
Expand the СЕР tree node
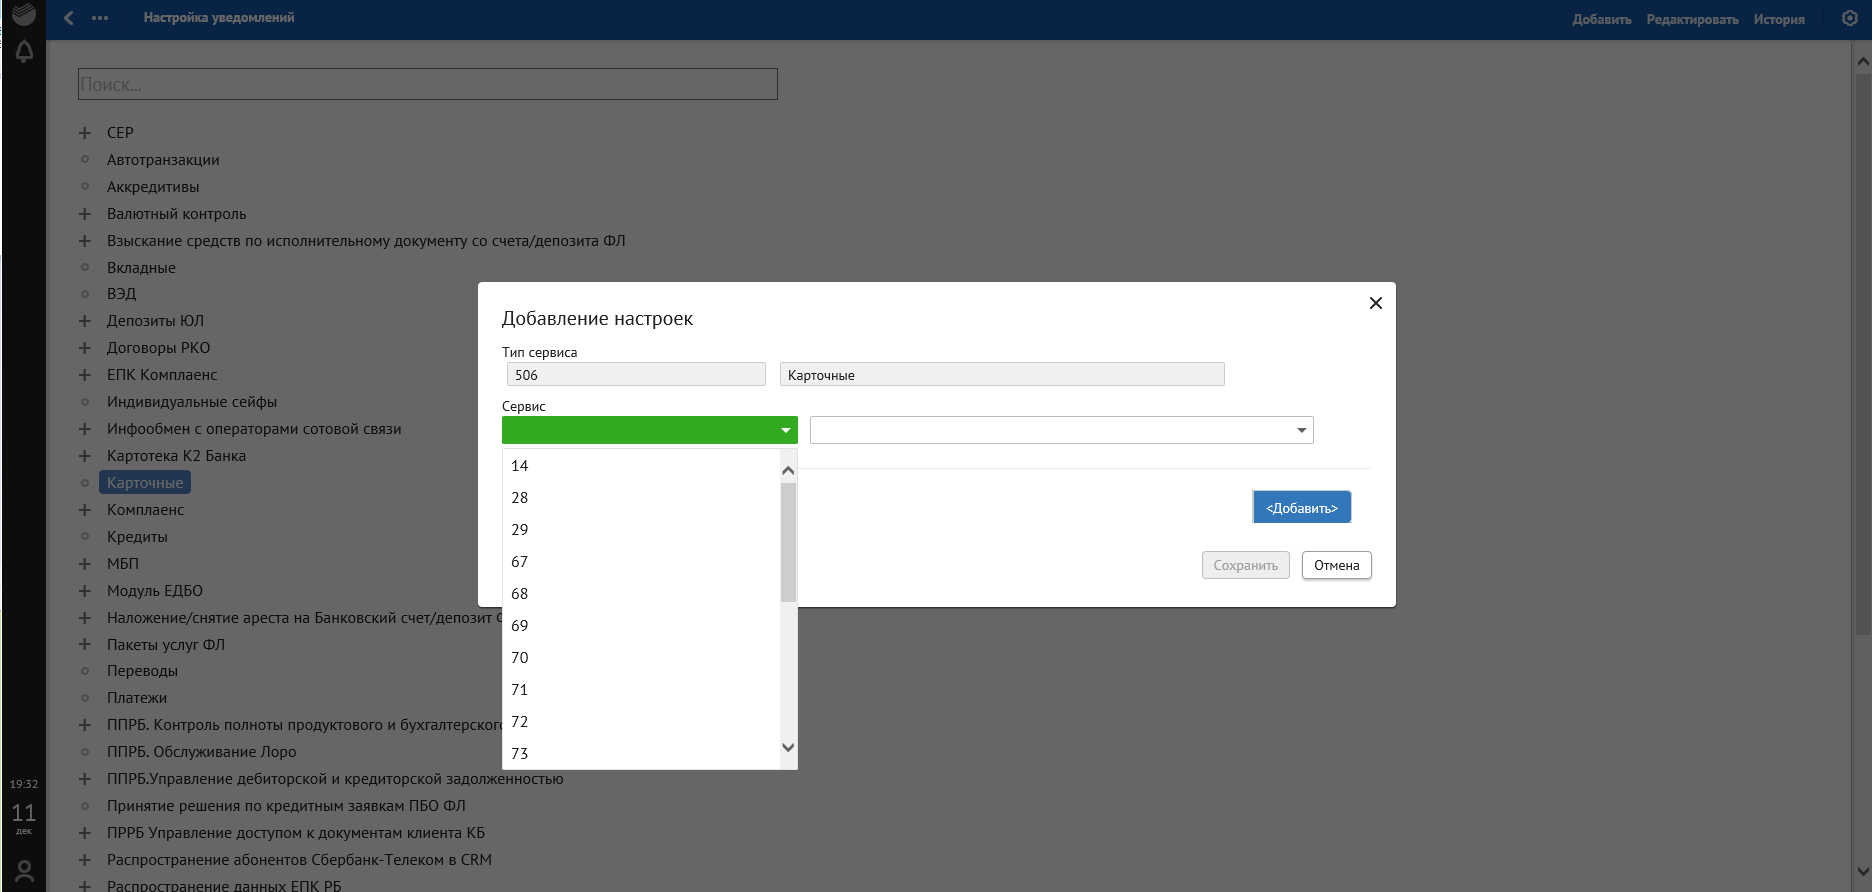pos(85,133)
